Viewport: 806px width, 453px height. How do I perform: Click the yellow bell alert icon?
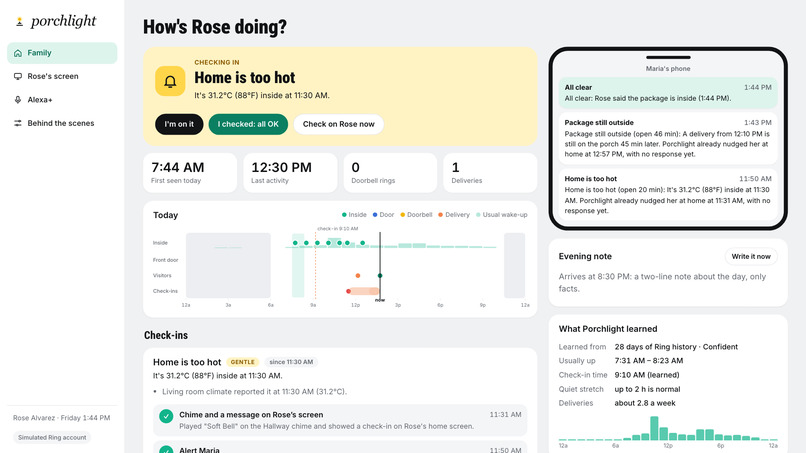pos(170,81)
